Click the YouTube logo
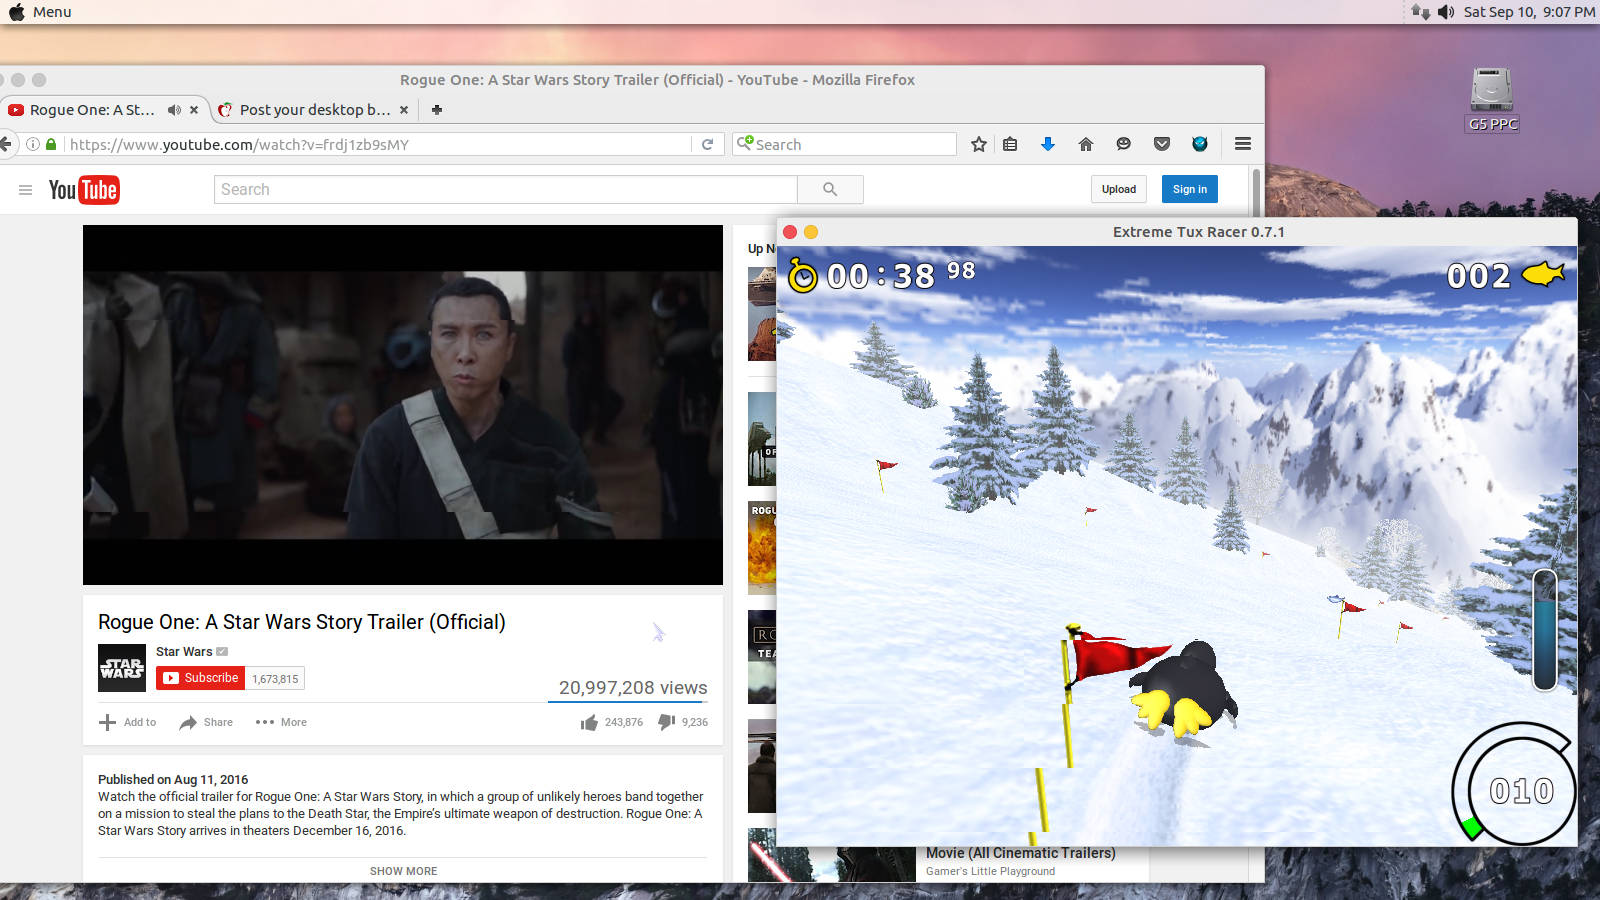The image size is (1600, 900). pyautogui.click(x=84, y=190)
